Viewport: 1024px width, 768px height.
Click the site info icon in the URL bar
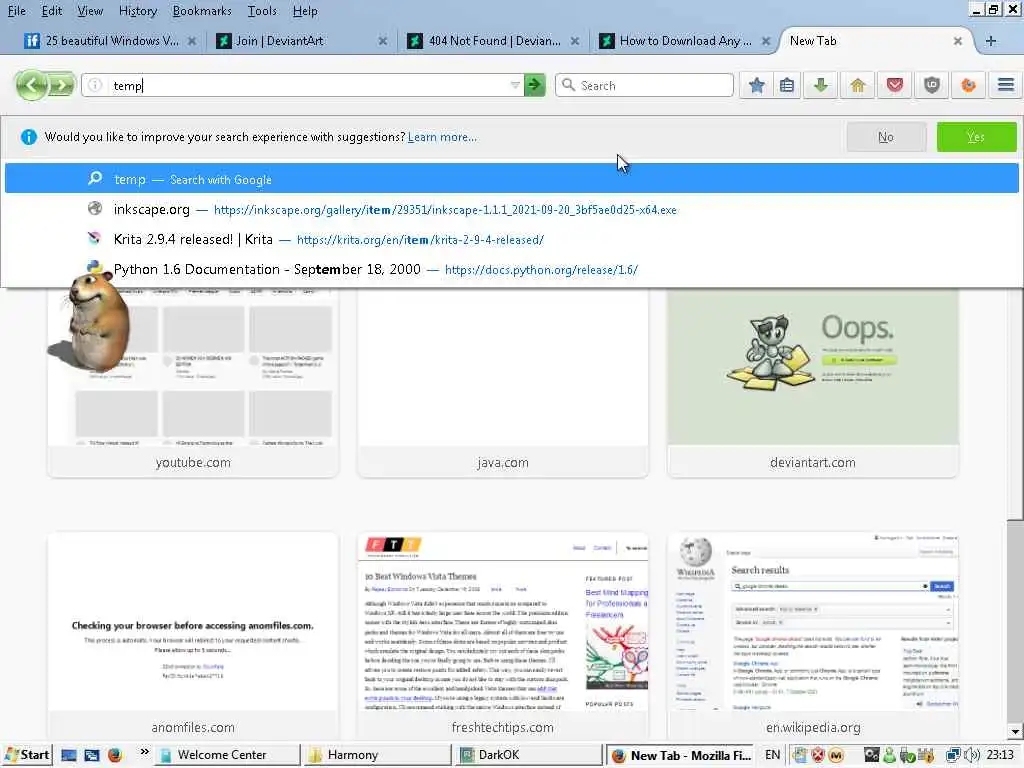coord(95,86)
